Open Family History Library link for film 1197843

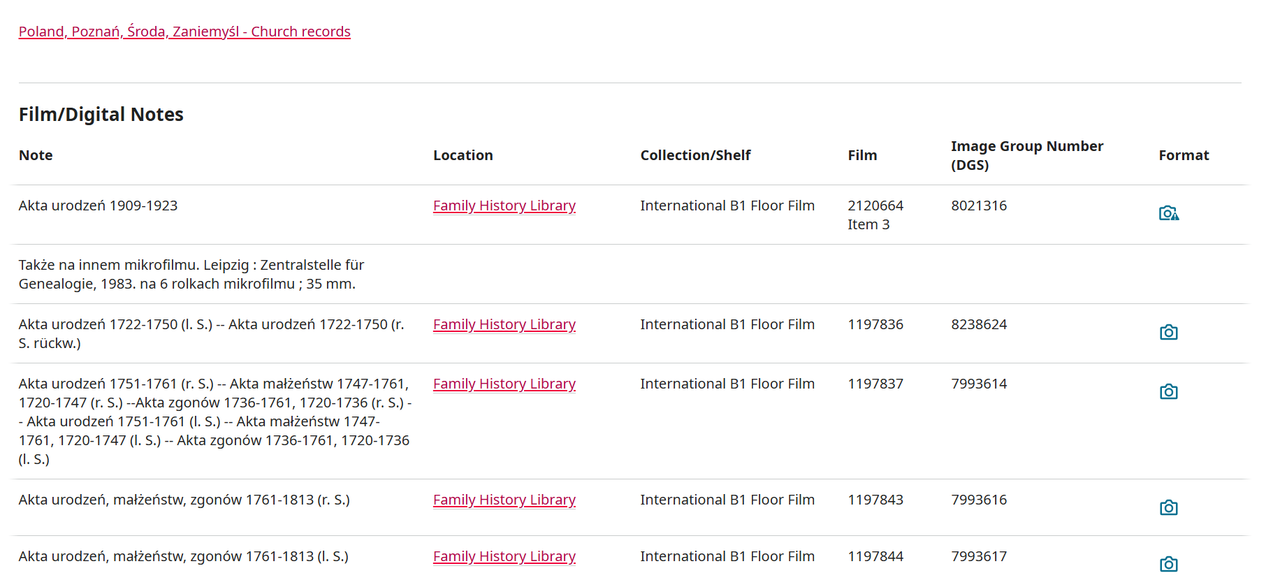[x=504, y=499]
